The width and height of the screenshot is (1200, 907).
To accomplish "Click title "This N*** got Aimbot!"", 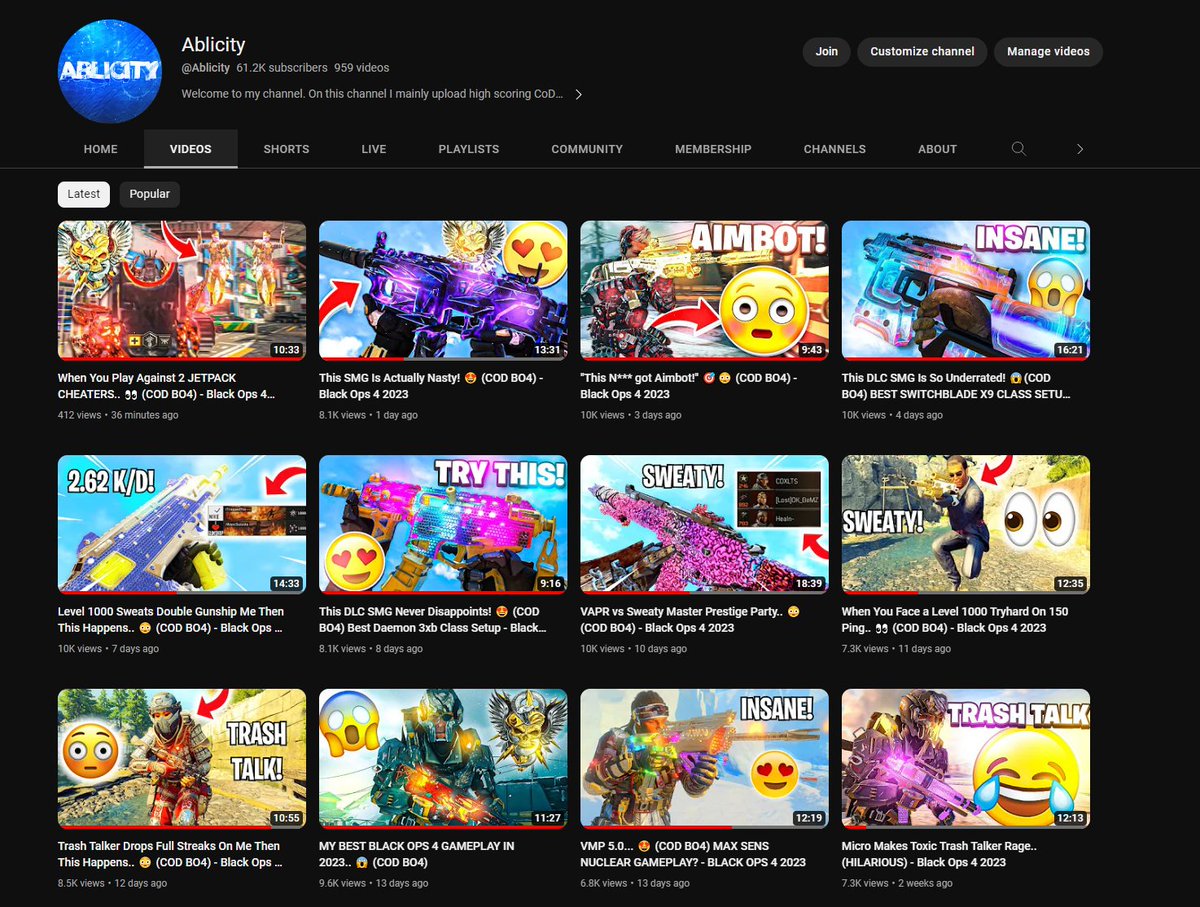I will (690, 386).
